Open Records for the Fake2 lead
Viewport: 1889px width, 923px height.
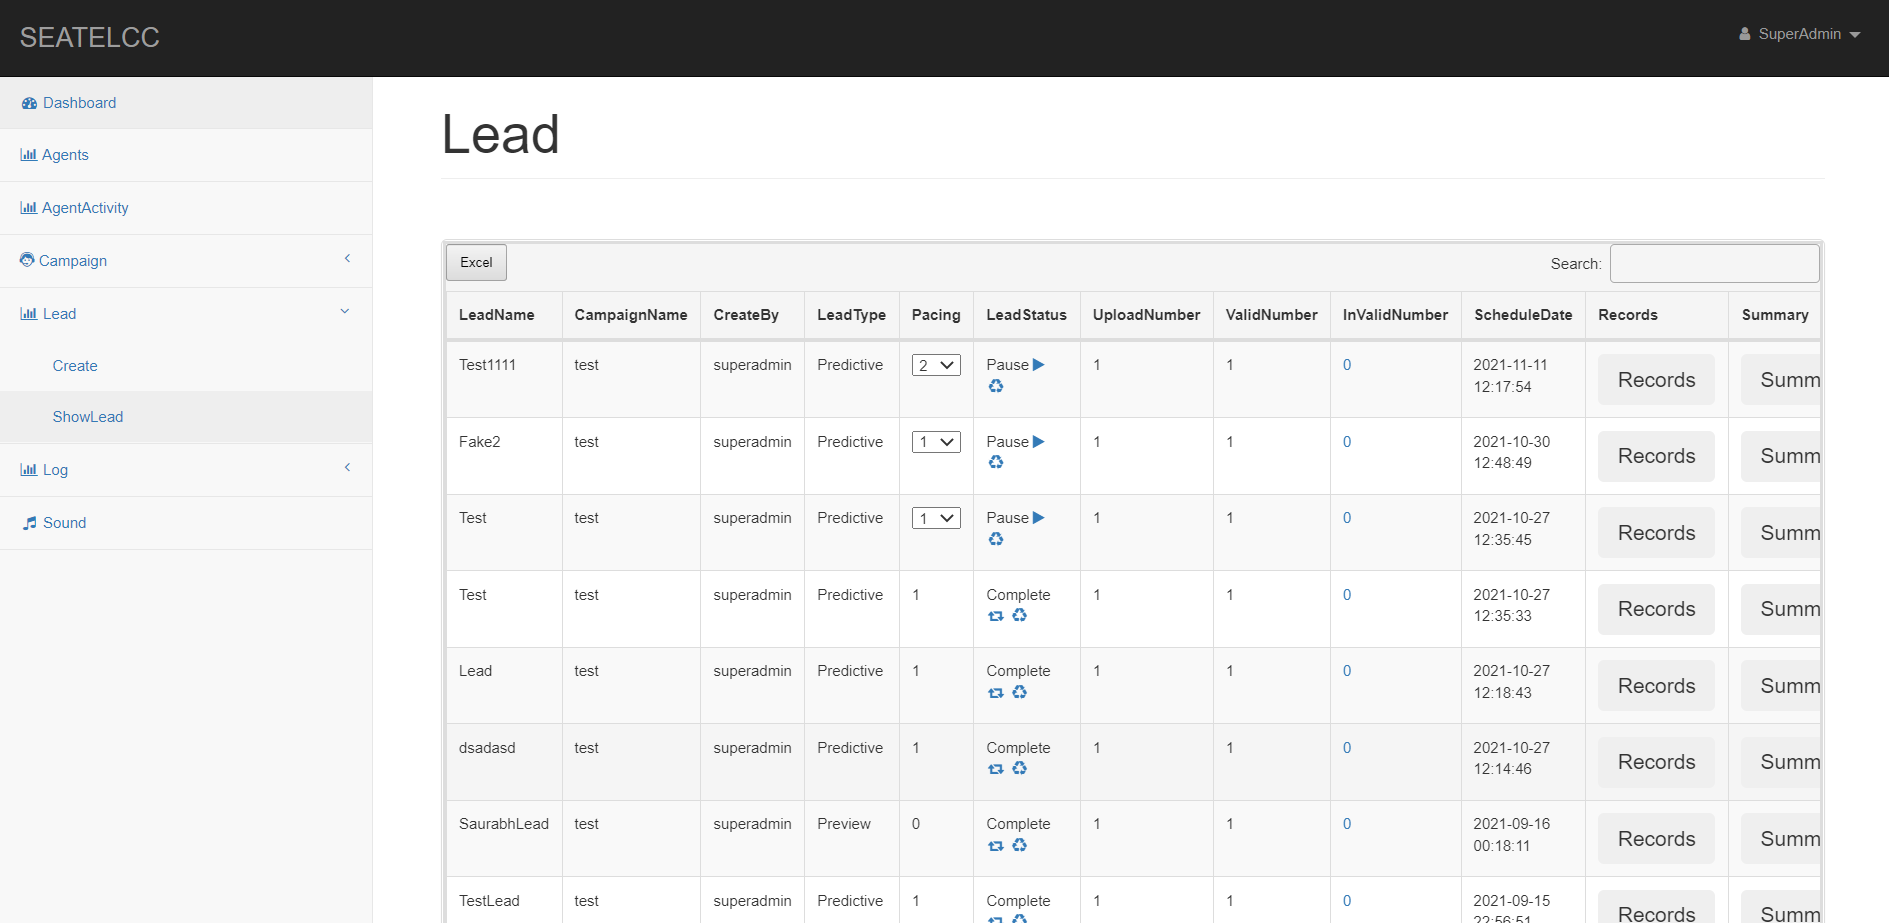(1656, 456)
